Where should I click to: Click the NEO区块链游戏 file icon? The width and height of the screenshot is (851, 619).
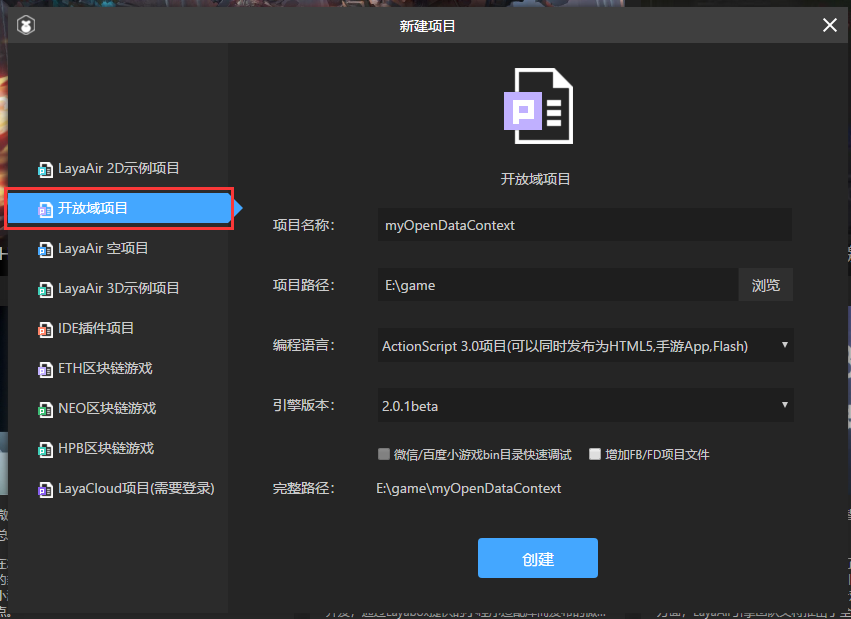45,409
